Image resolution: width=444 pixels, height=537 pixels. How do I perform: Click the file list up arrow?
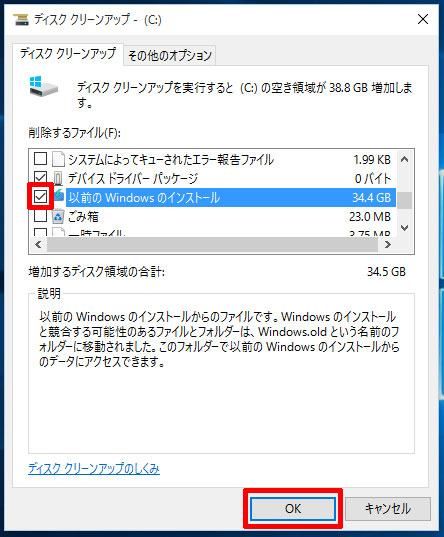coord(405,159)
